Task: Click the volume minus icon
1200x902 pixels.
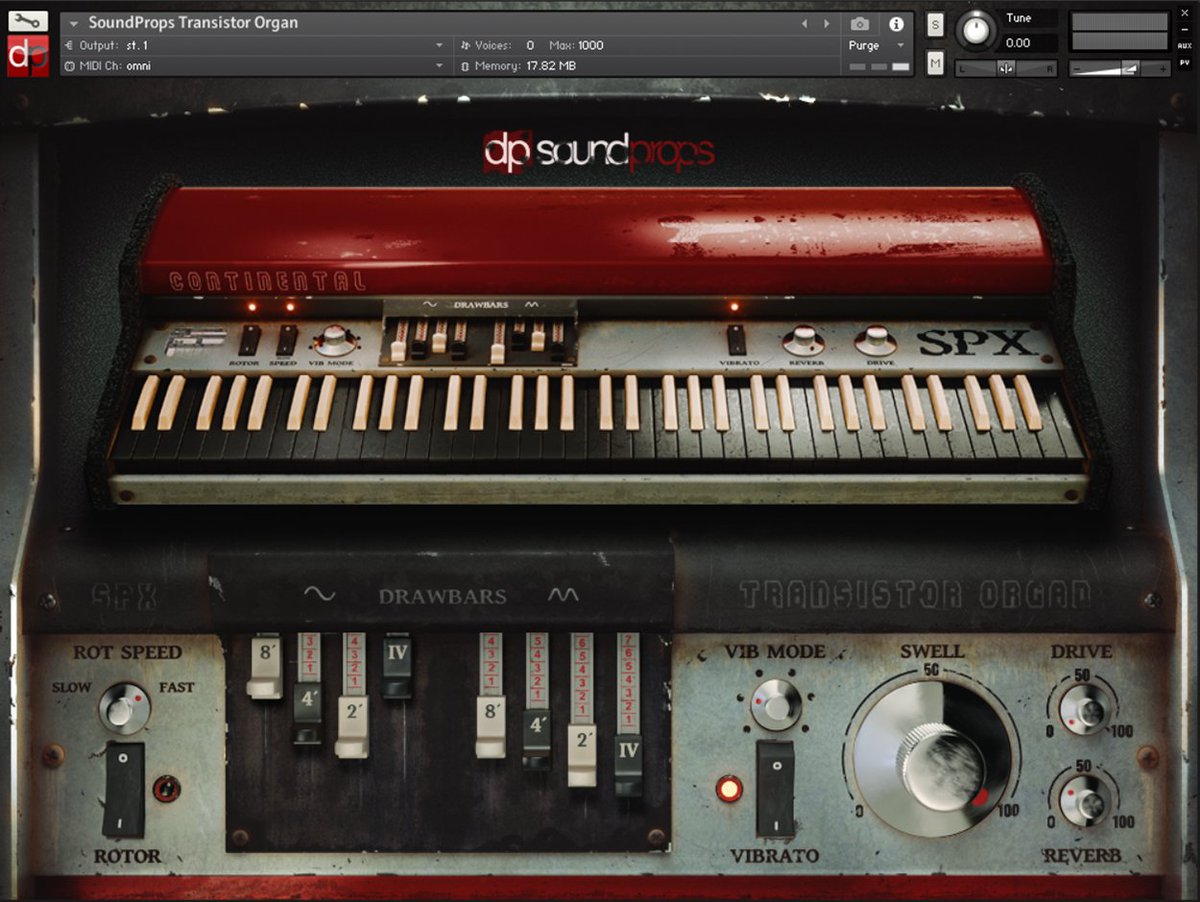Action: [1078, 69]
